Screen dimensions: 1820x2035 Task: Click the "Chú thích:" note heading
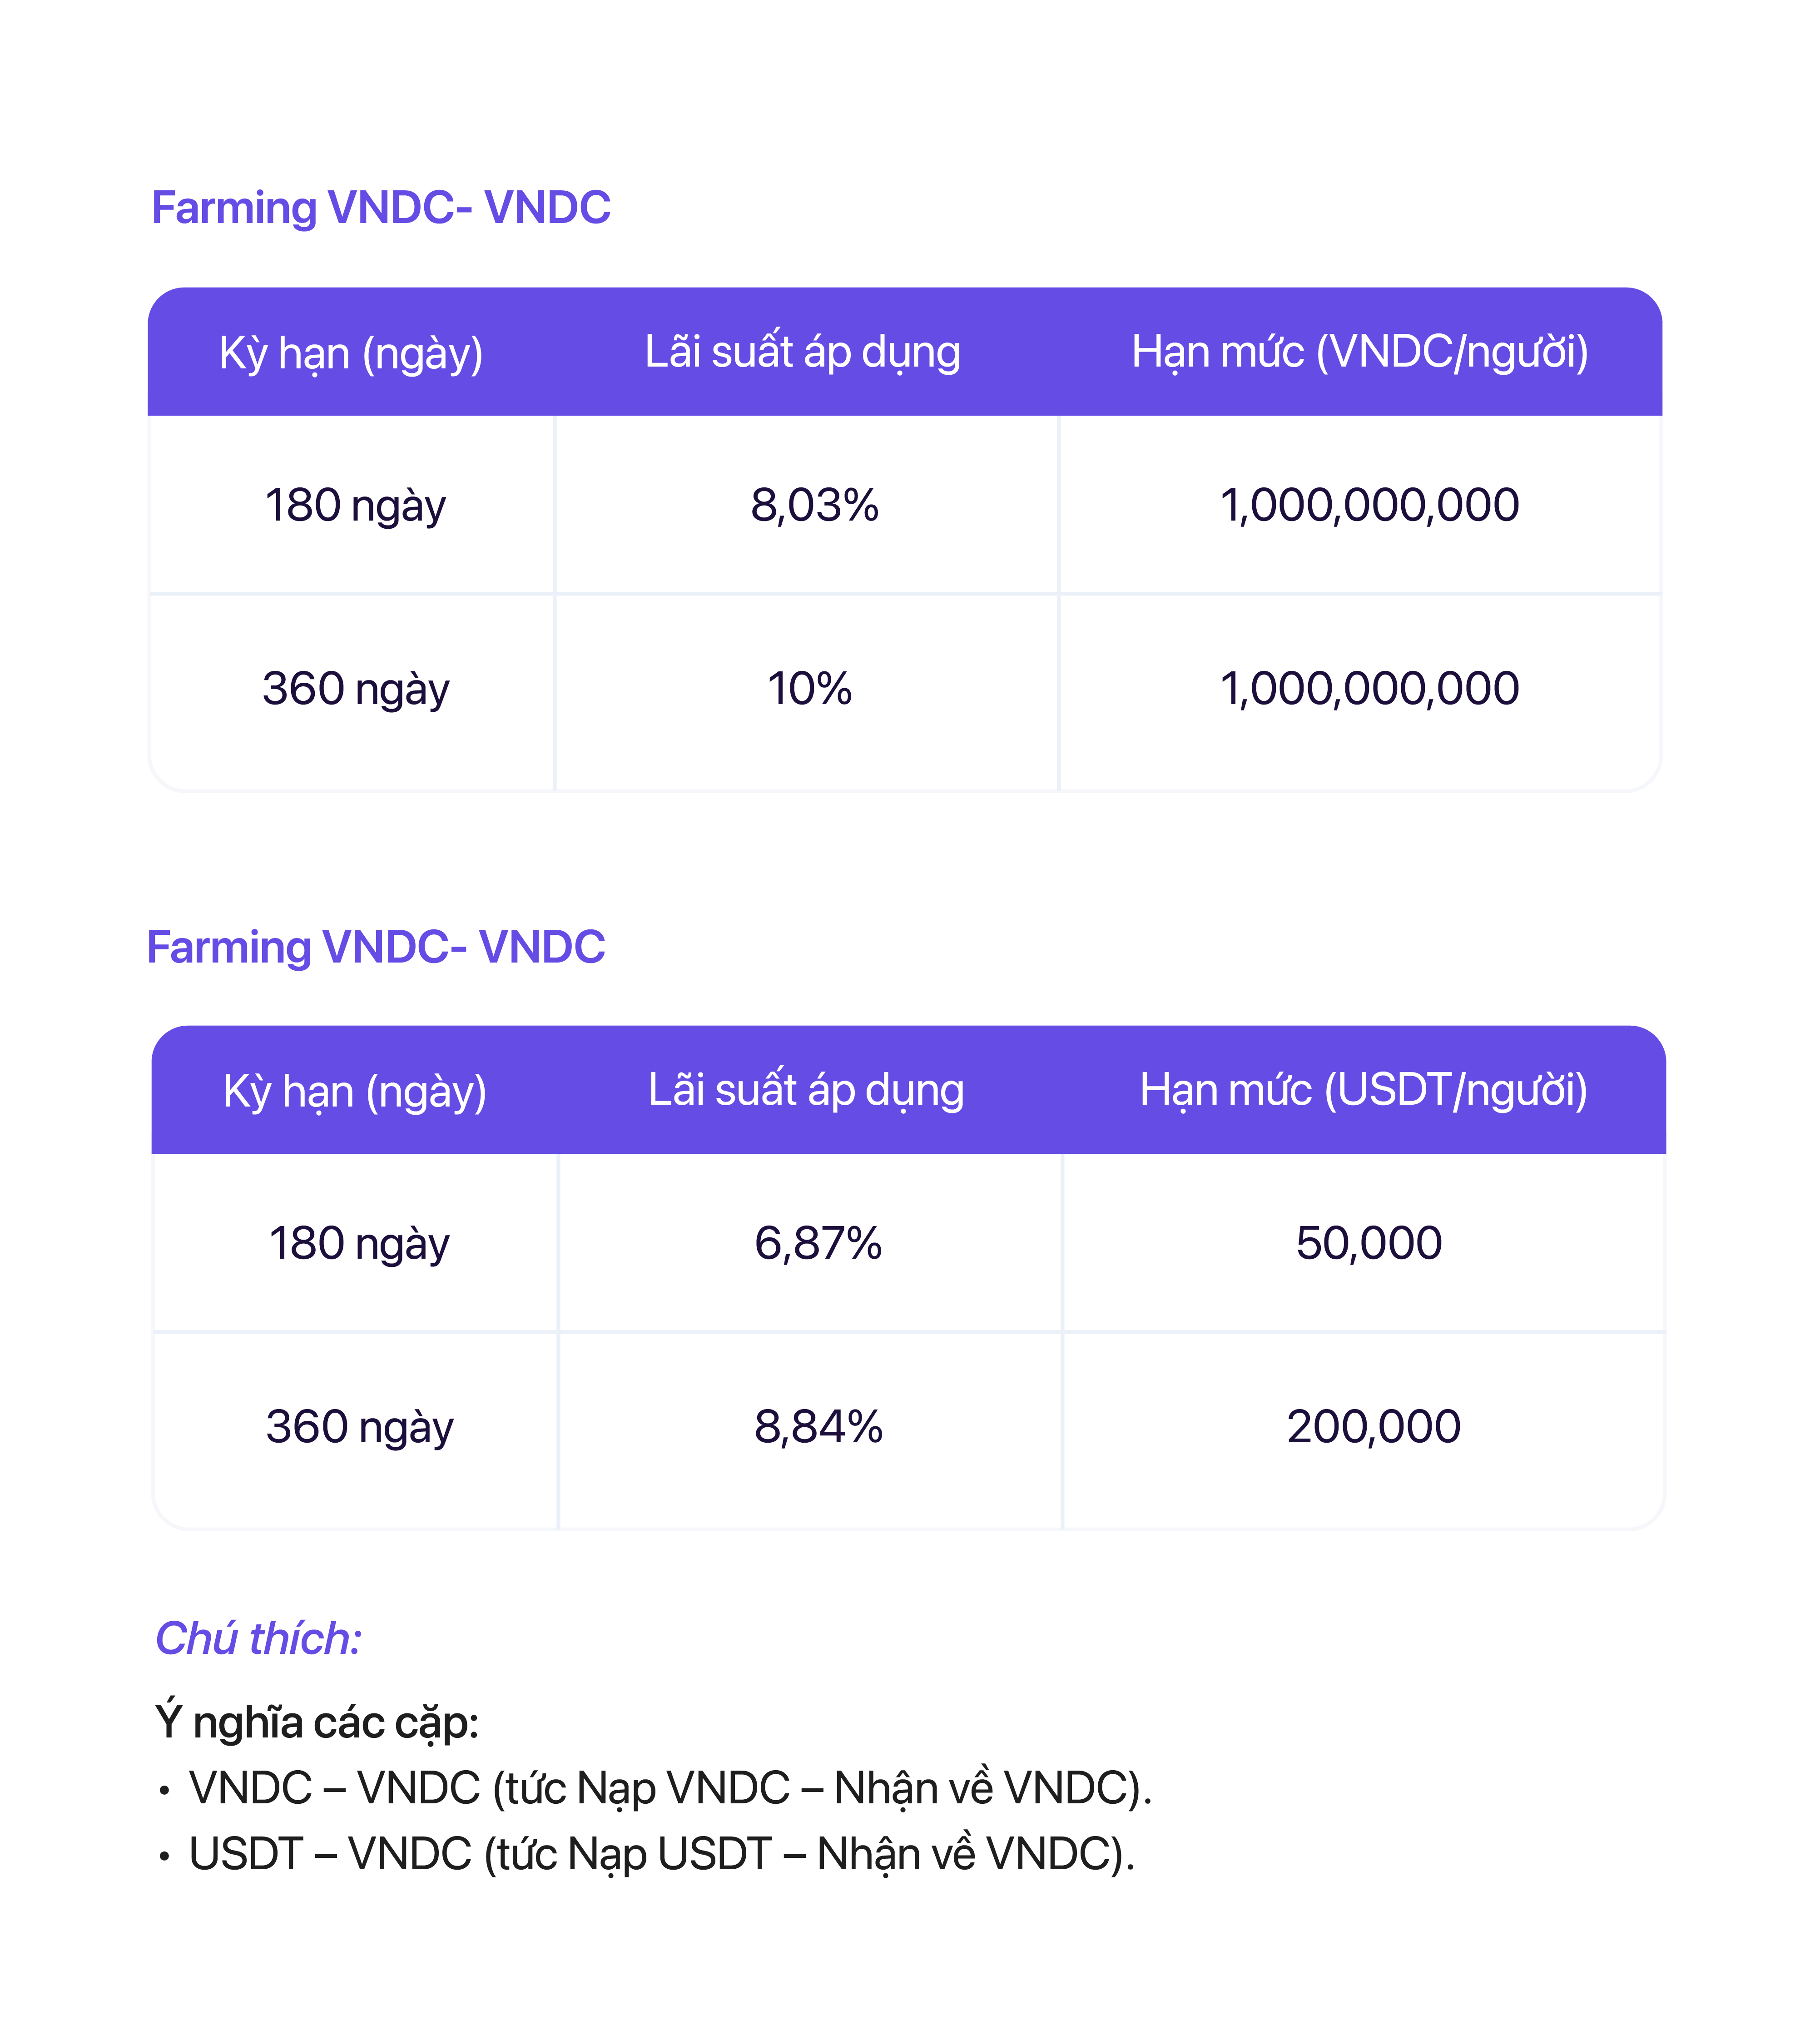(x=258, y=1639)
